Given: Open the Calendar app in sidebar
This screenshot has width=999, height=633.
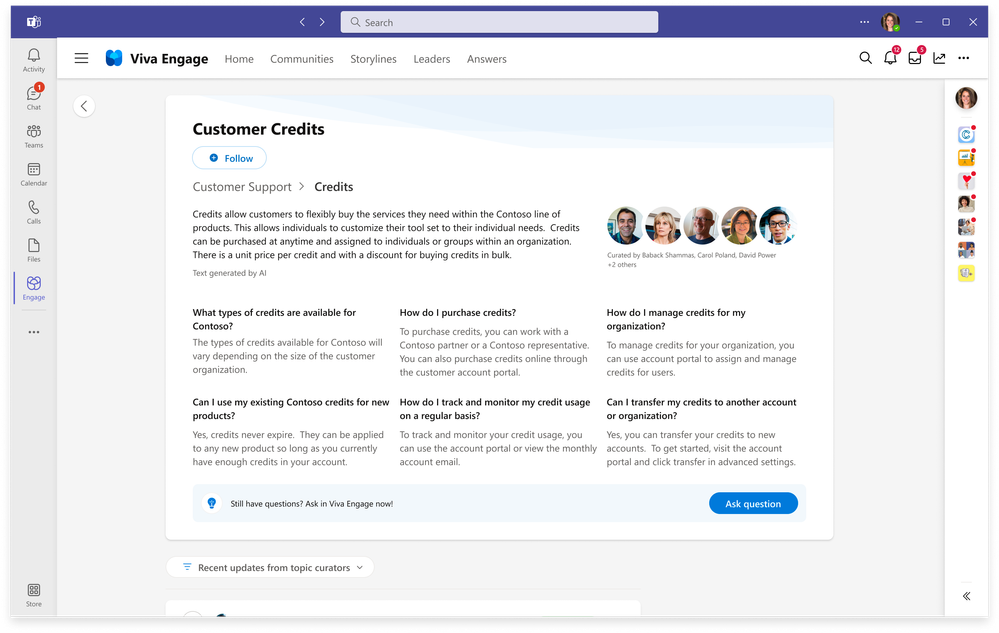Looking at the screenshot, I should (34, 174).
